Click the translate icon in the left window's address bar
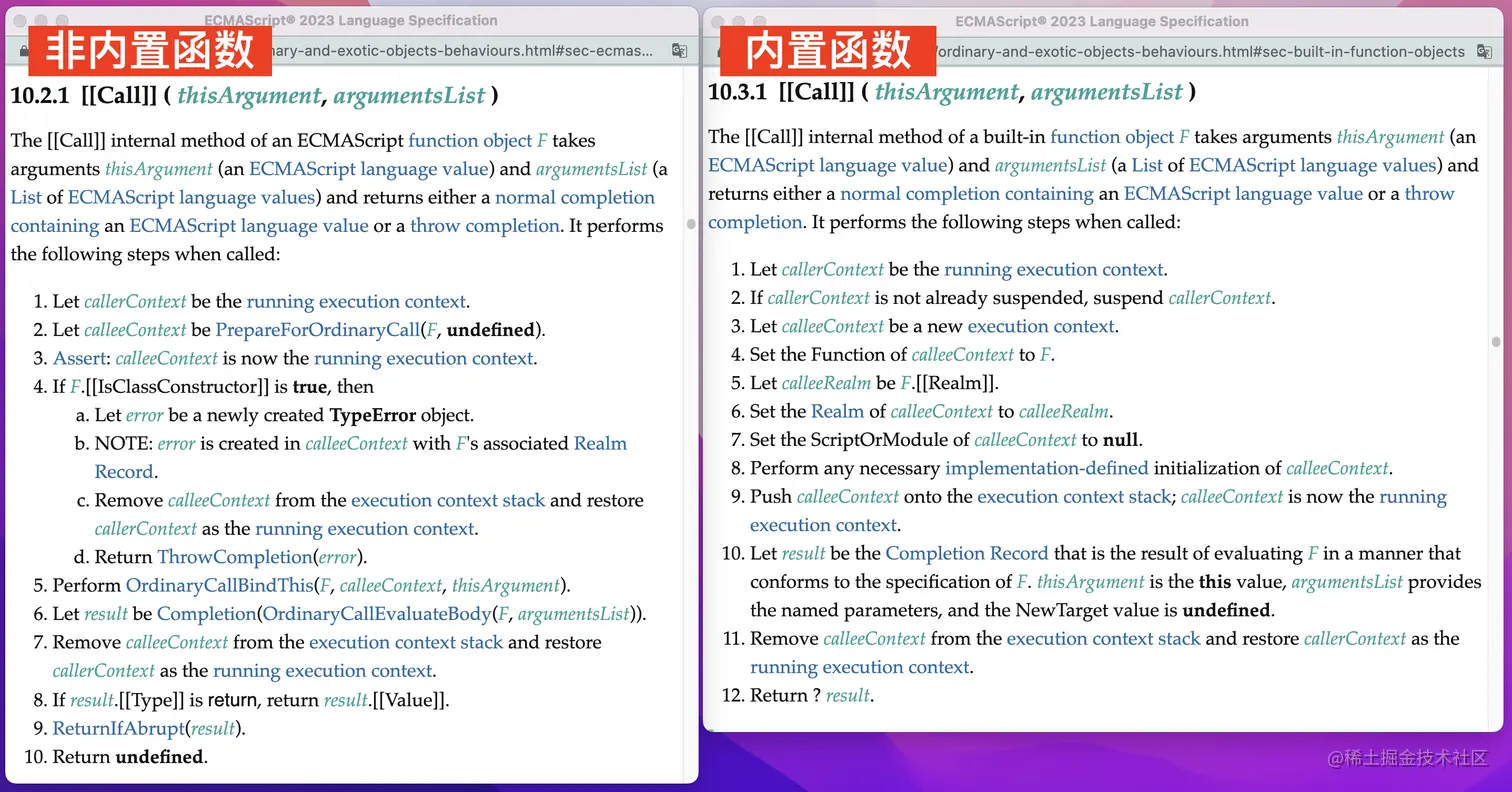The height and width of the screenshot is (792, 1512). (x=680, y=51)
